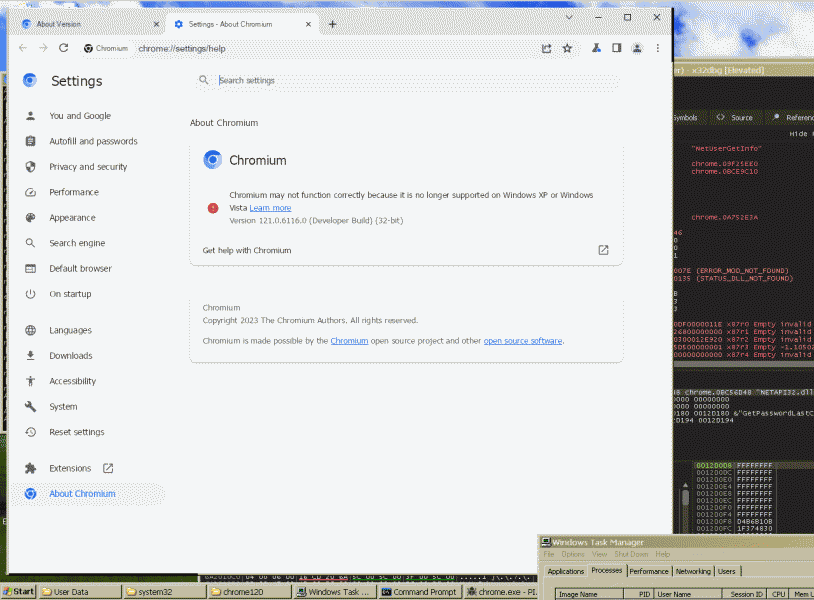This screenshot has height=600, width=814.
Task: Open a new tab
Action: tap(333, 24)
